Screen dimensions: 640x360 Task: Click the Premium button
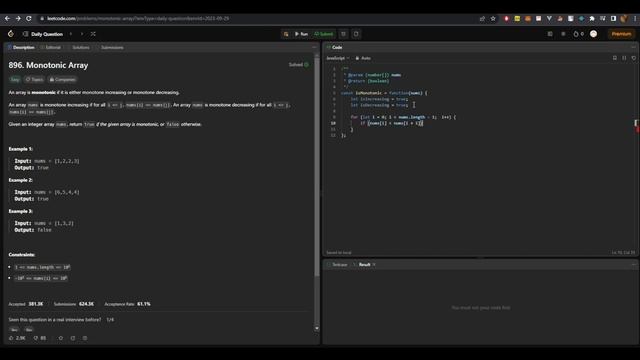coord(621,34)
